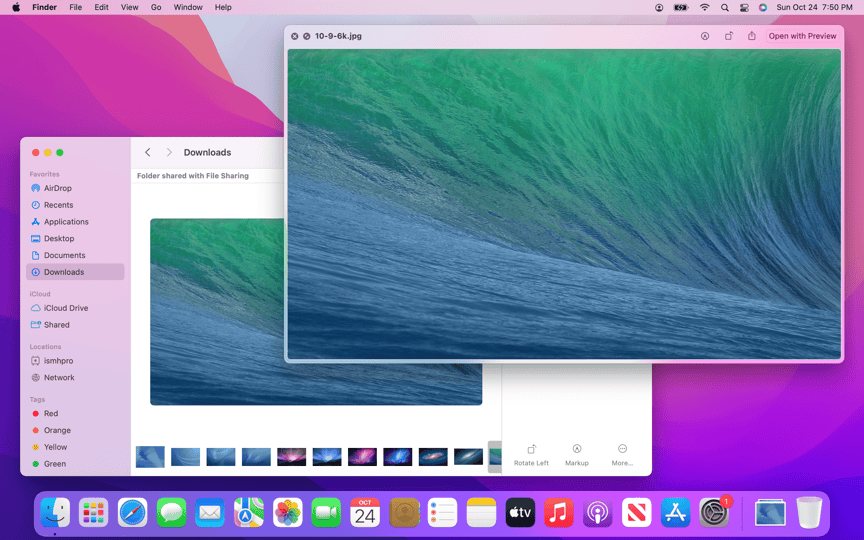Open Reminders app in the Dock
864x540 pixels.
[442, 512]
